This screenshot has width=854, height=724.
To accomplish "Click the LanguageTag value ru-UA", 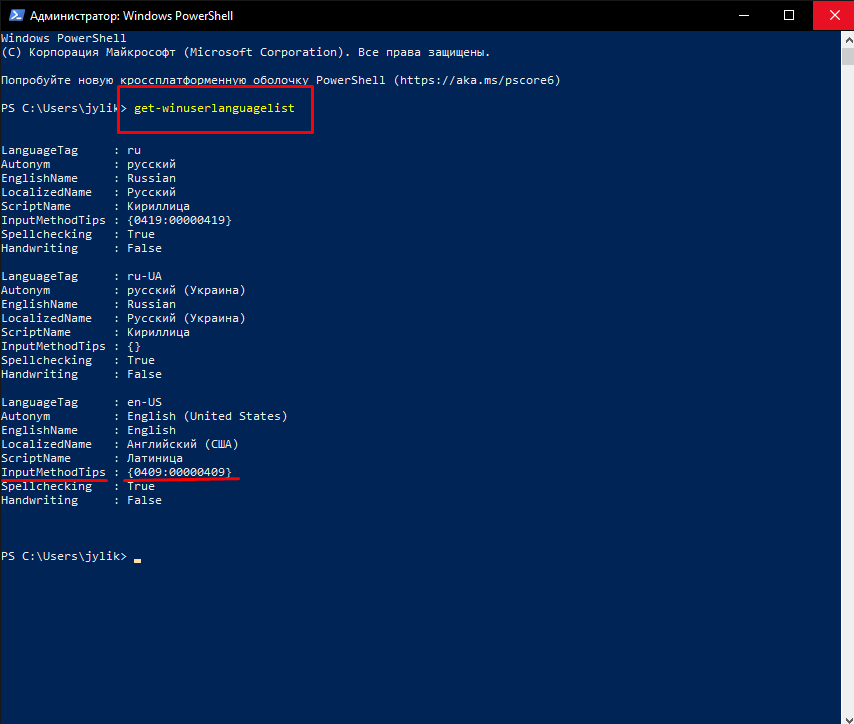I will (144, 276).
